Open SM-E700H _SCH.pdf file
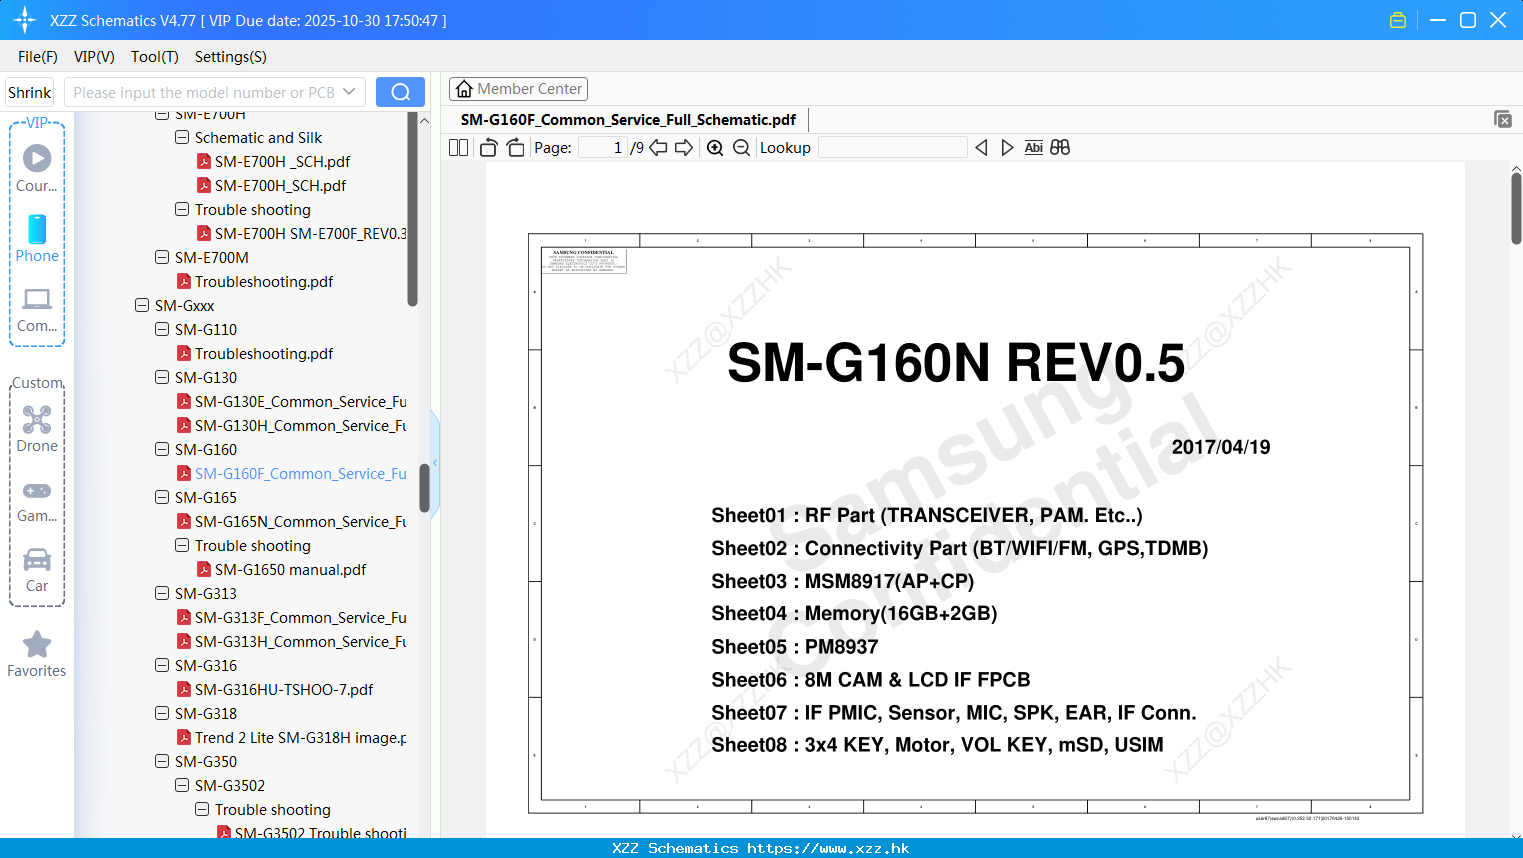 pyautogui.click(x=282, y=161)
